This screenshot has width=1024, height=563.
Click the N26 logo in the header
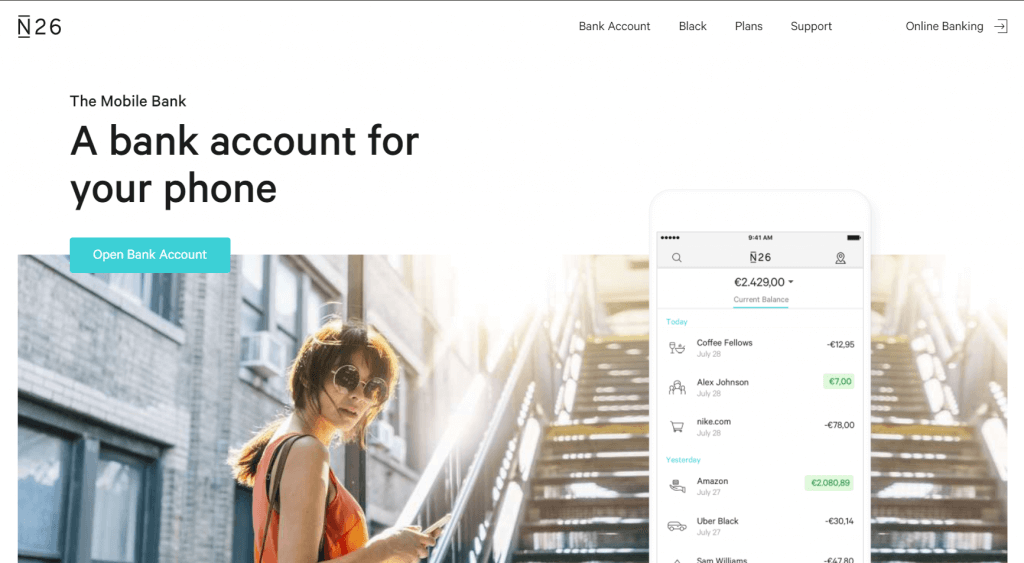tap(39, 26)
